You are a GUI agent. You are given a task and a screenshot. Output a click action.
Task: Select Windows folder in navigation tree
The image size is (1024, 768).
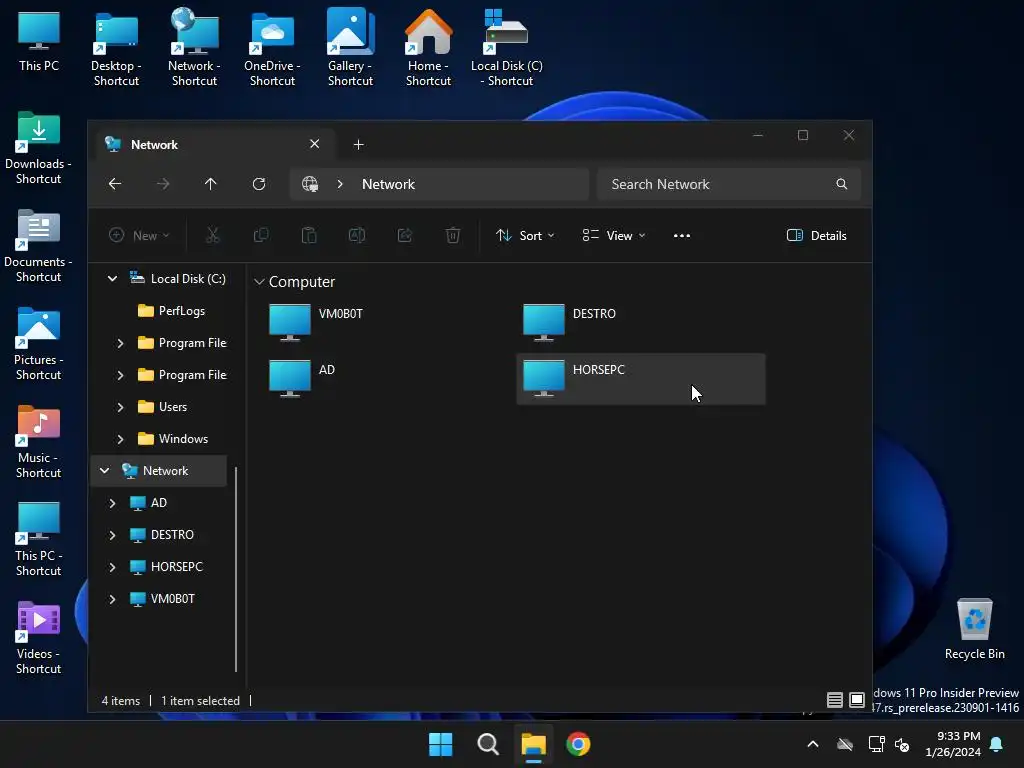(x=172, y=439)
